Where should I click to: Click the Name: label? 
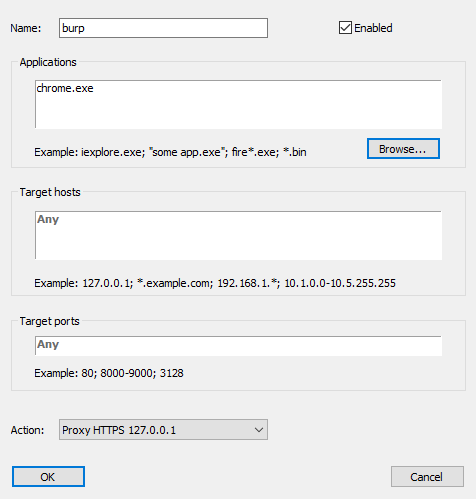[x=26, y=28]
